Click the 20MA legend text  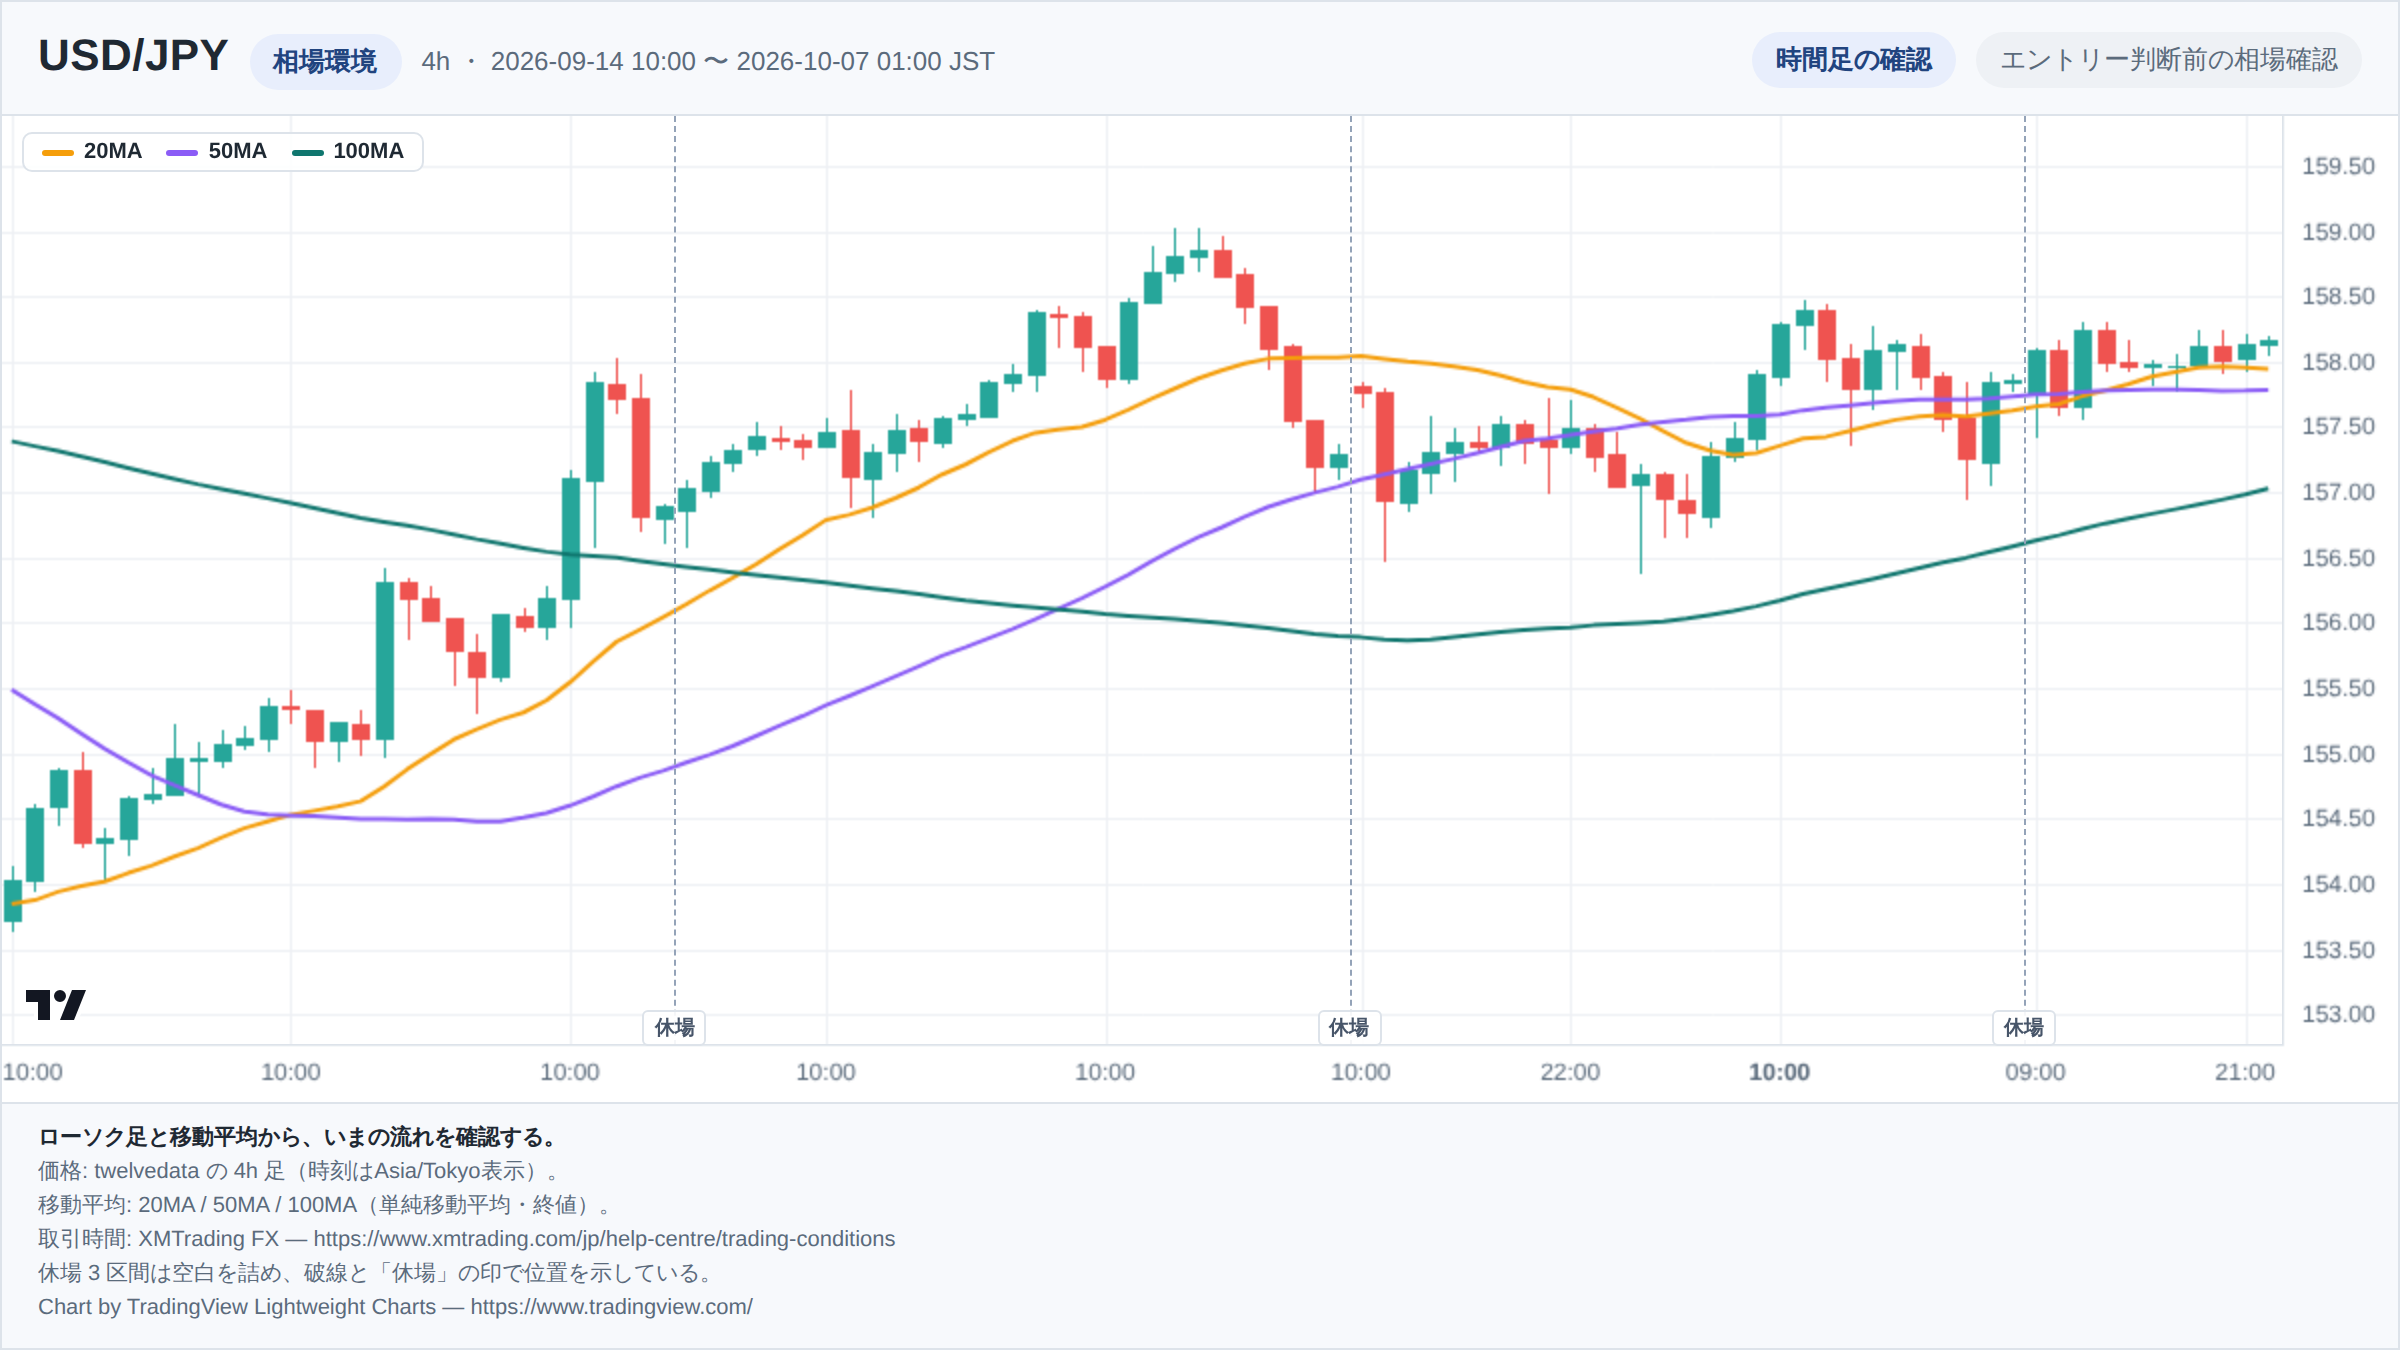click(113, 151)
